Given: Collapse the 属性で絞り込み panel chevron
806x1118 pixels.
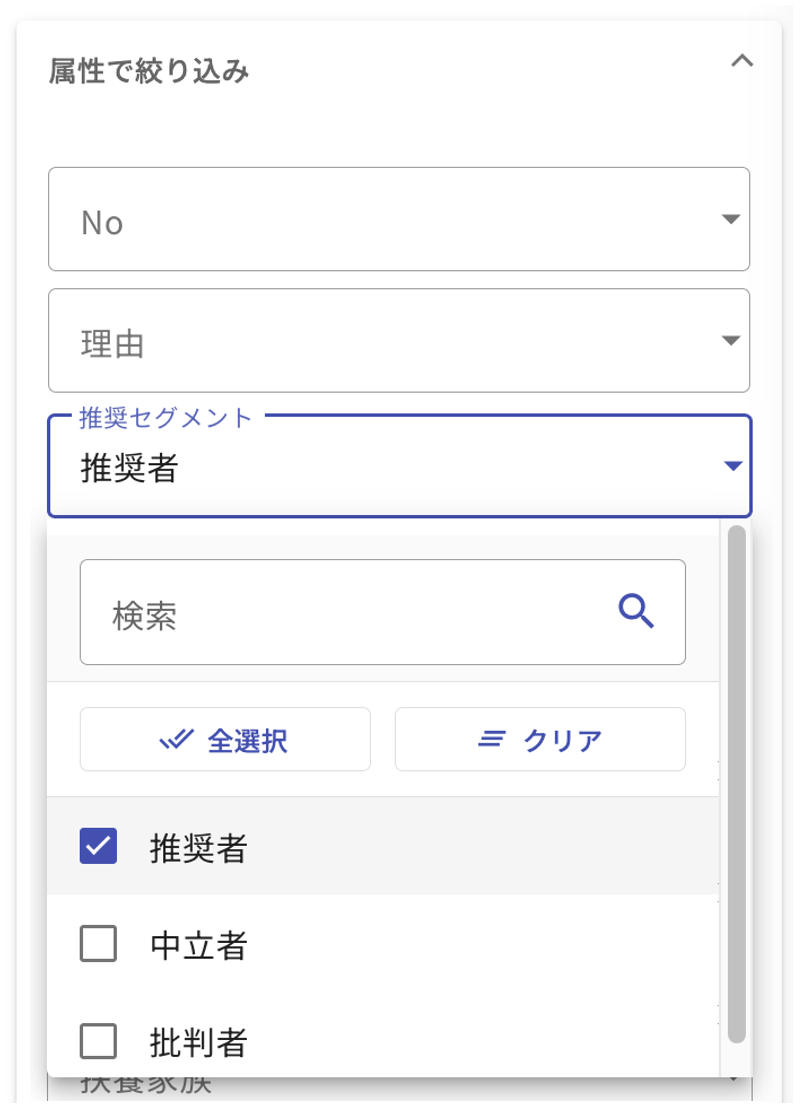Looking at the screenshot, I should (x=741, y=61).
